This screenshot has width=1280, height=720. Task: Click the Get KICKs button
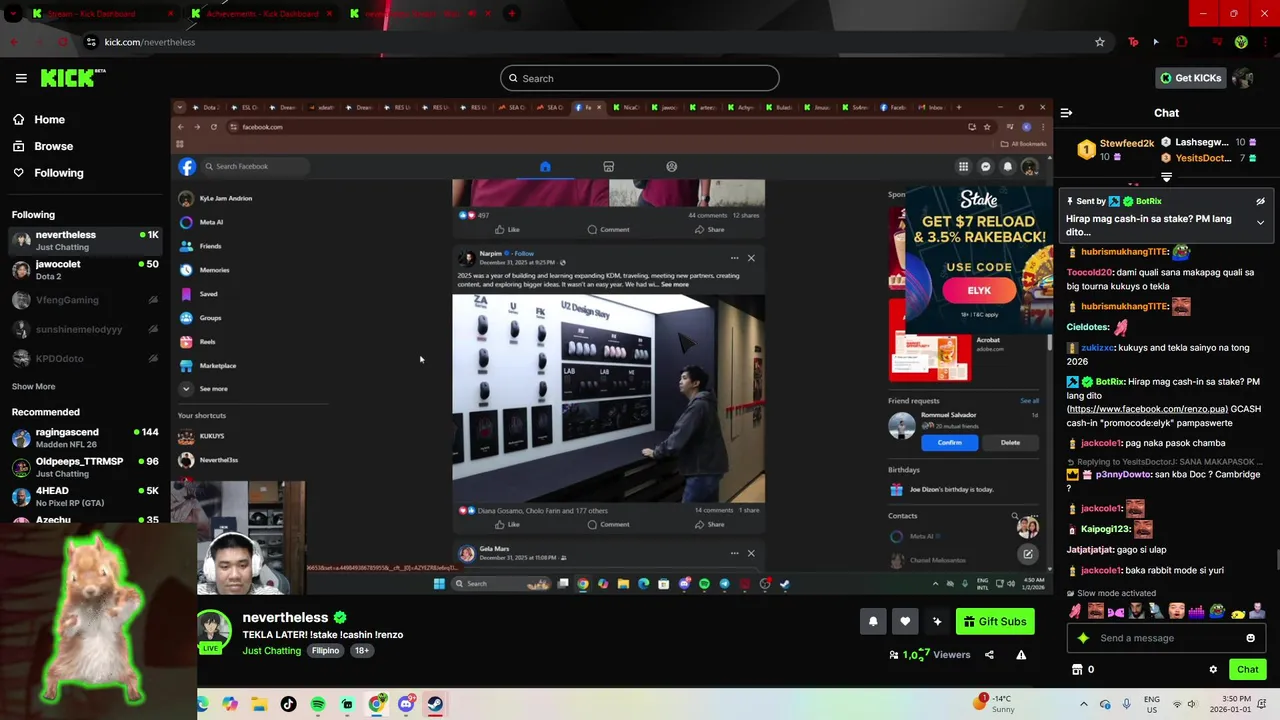click(1190, 78)
